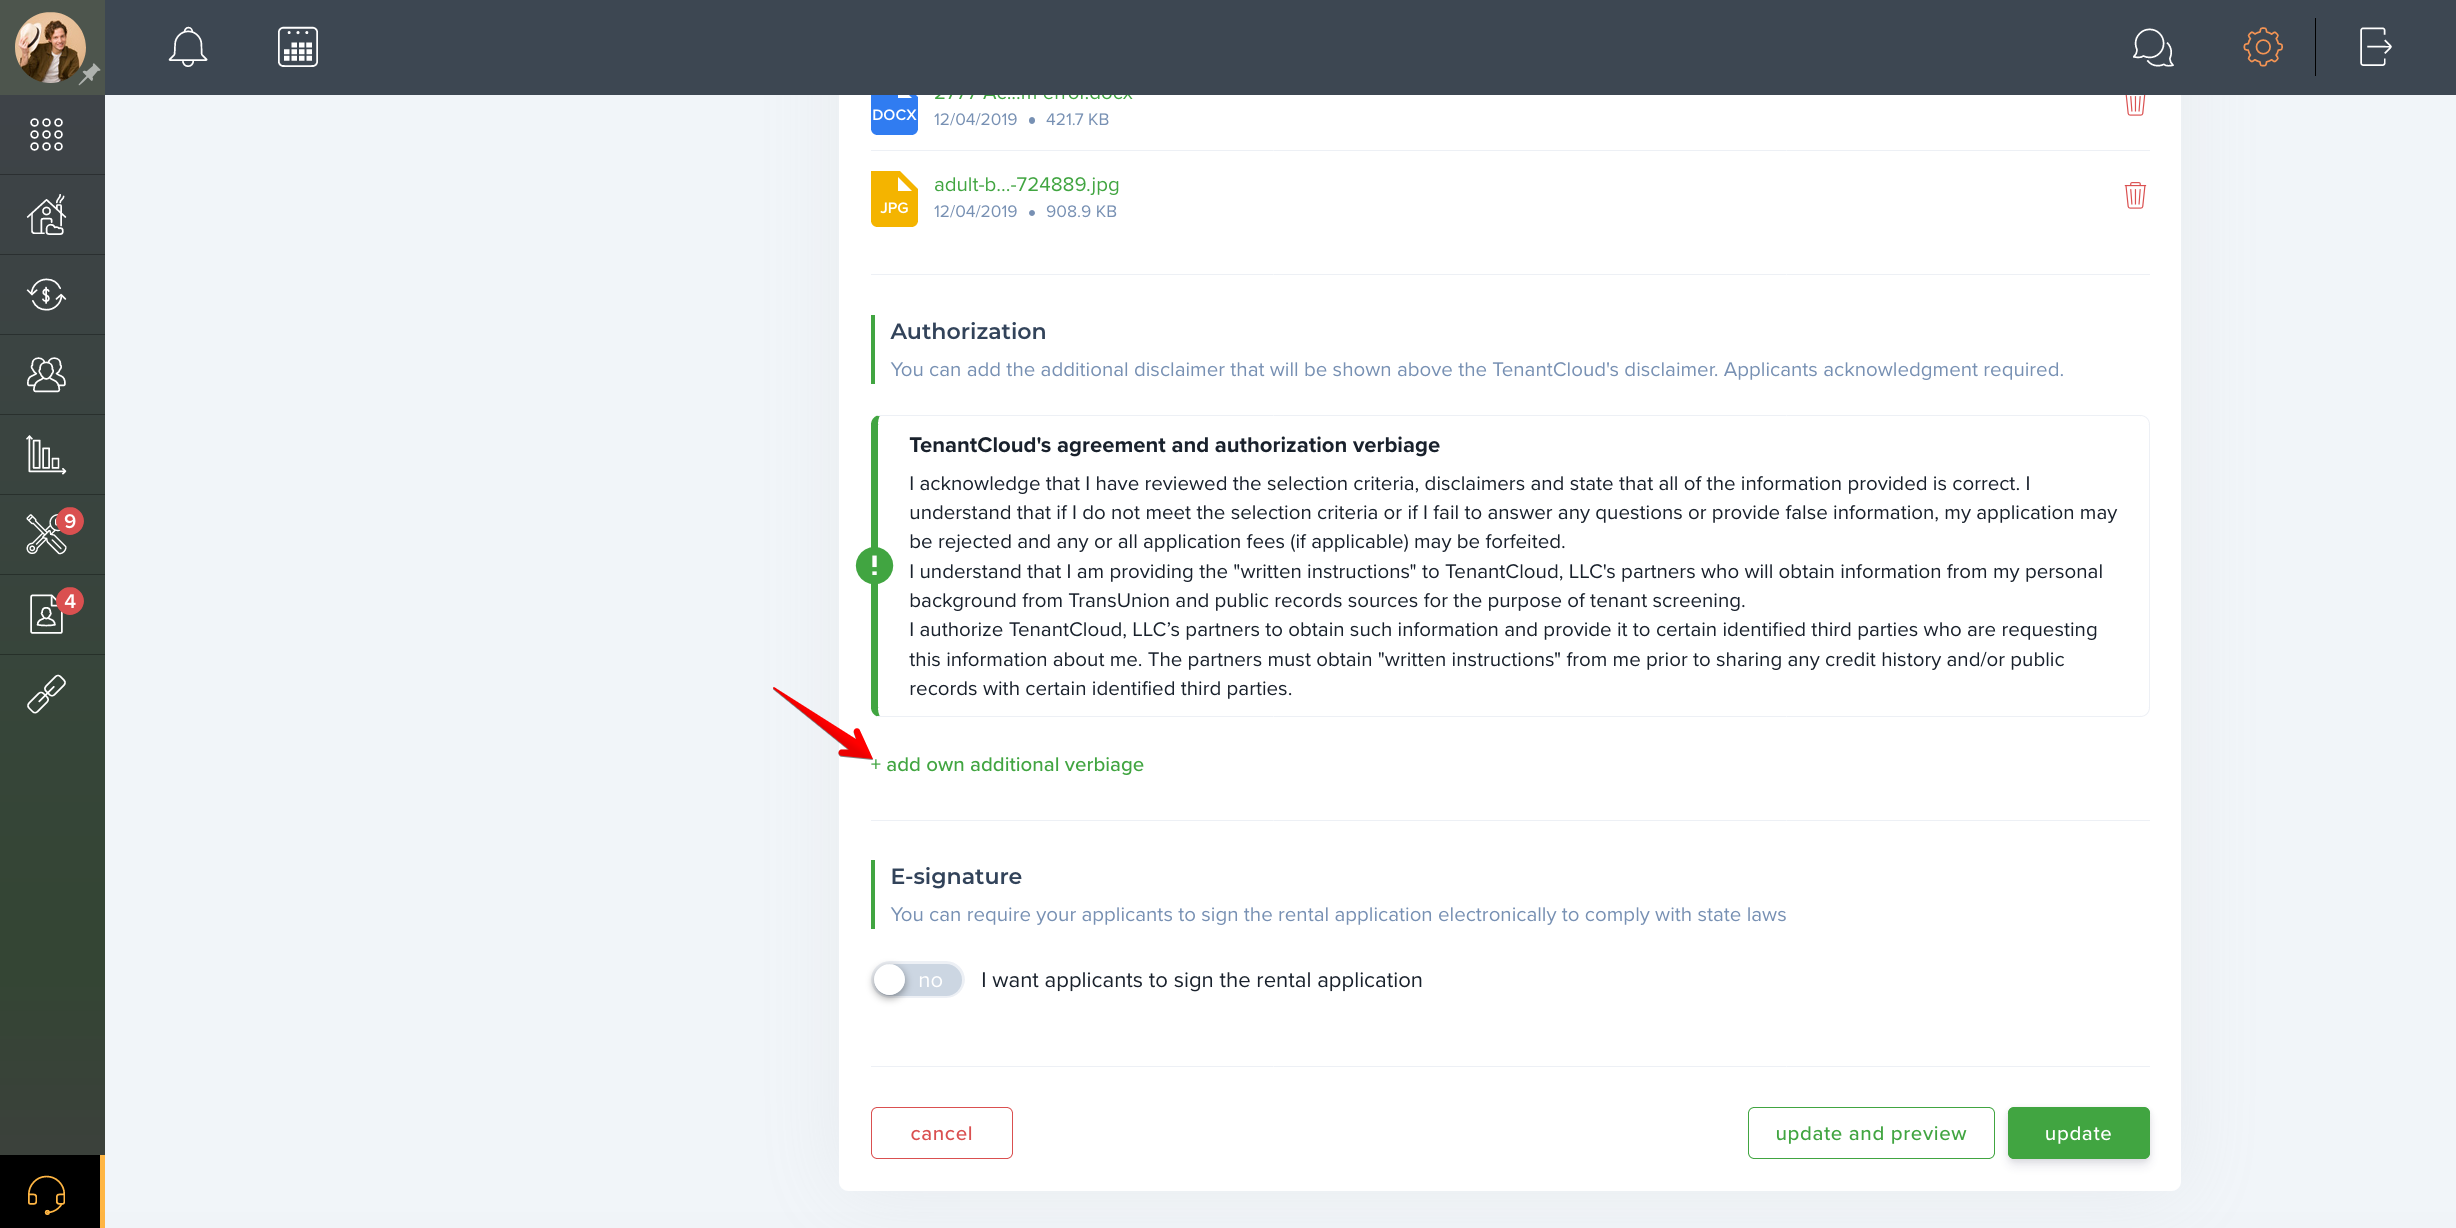Open the support headset icon
The image size is (2456, 1228).
coord(46,1192)
